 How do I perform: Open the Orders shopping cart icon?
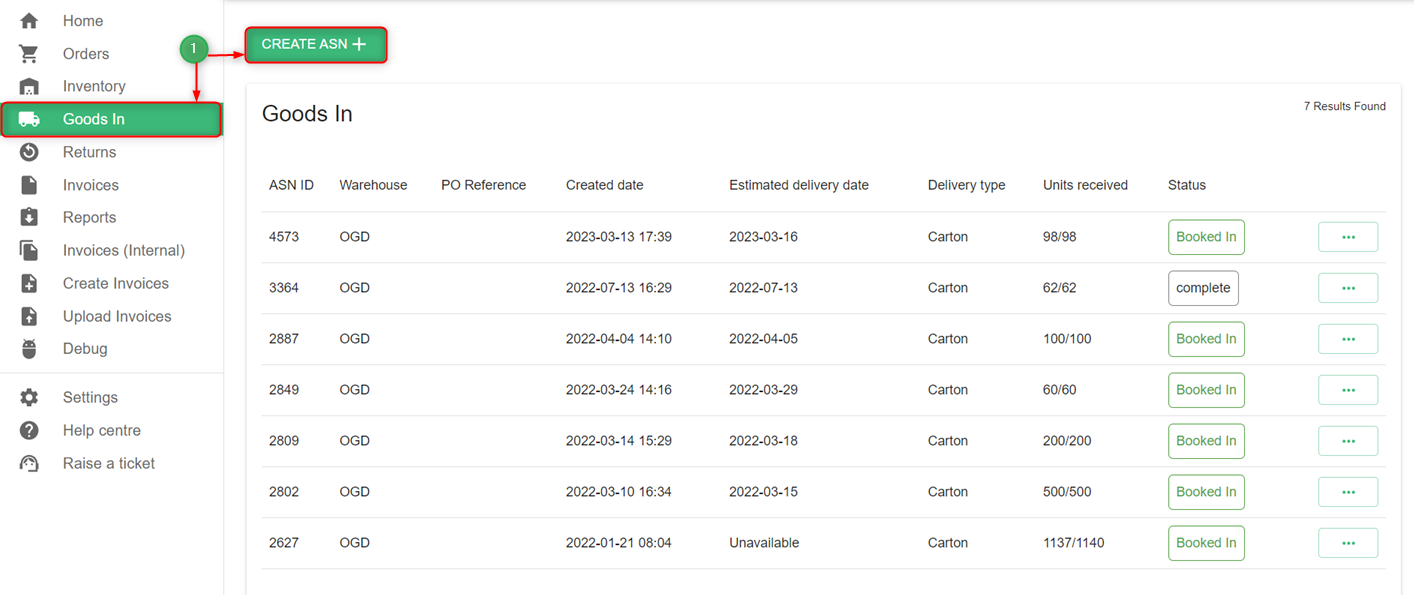pos(29,54)
